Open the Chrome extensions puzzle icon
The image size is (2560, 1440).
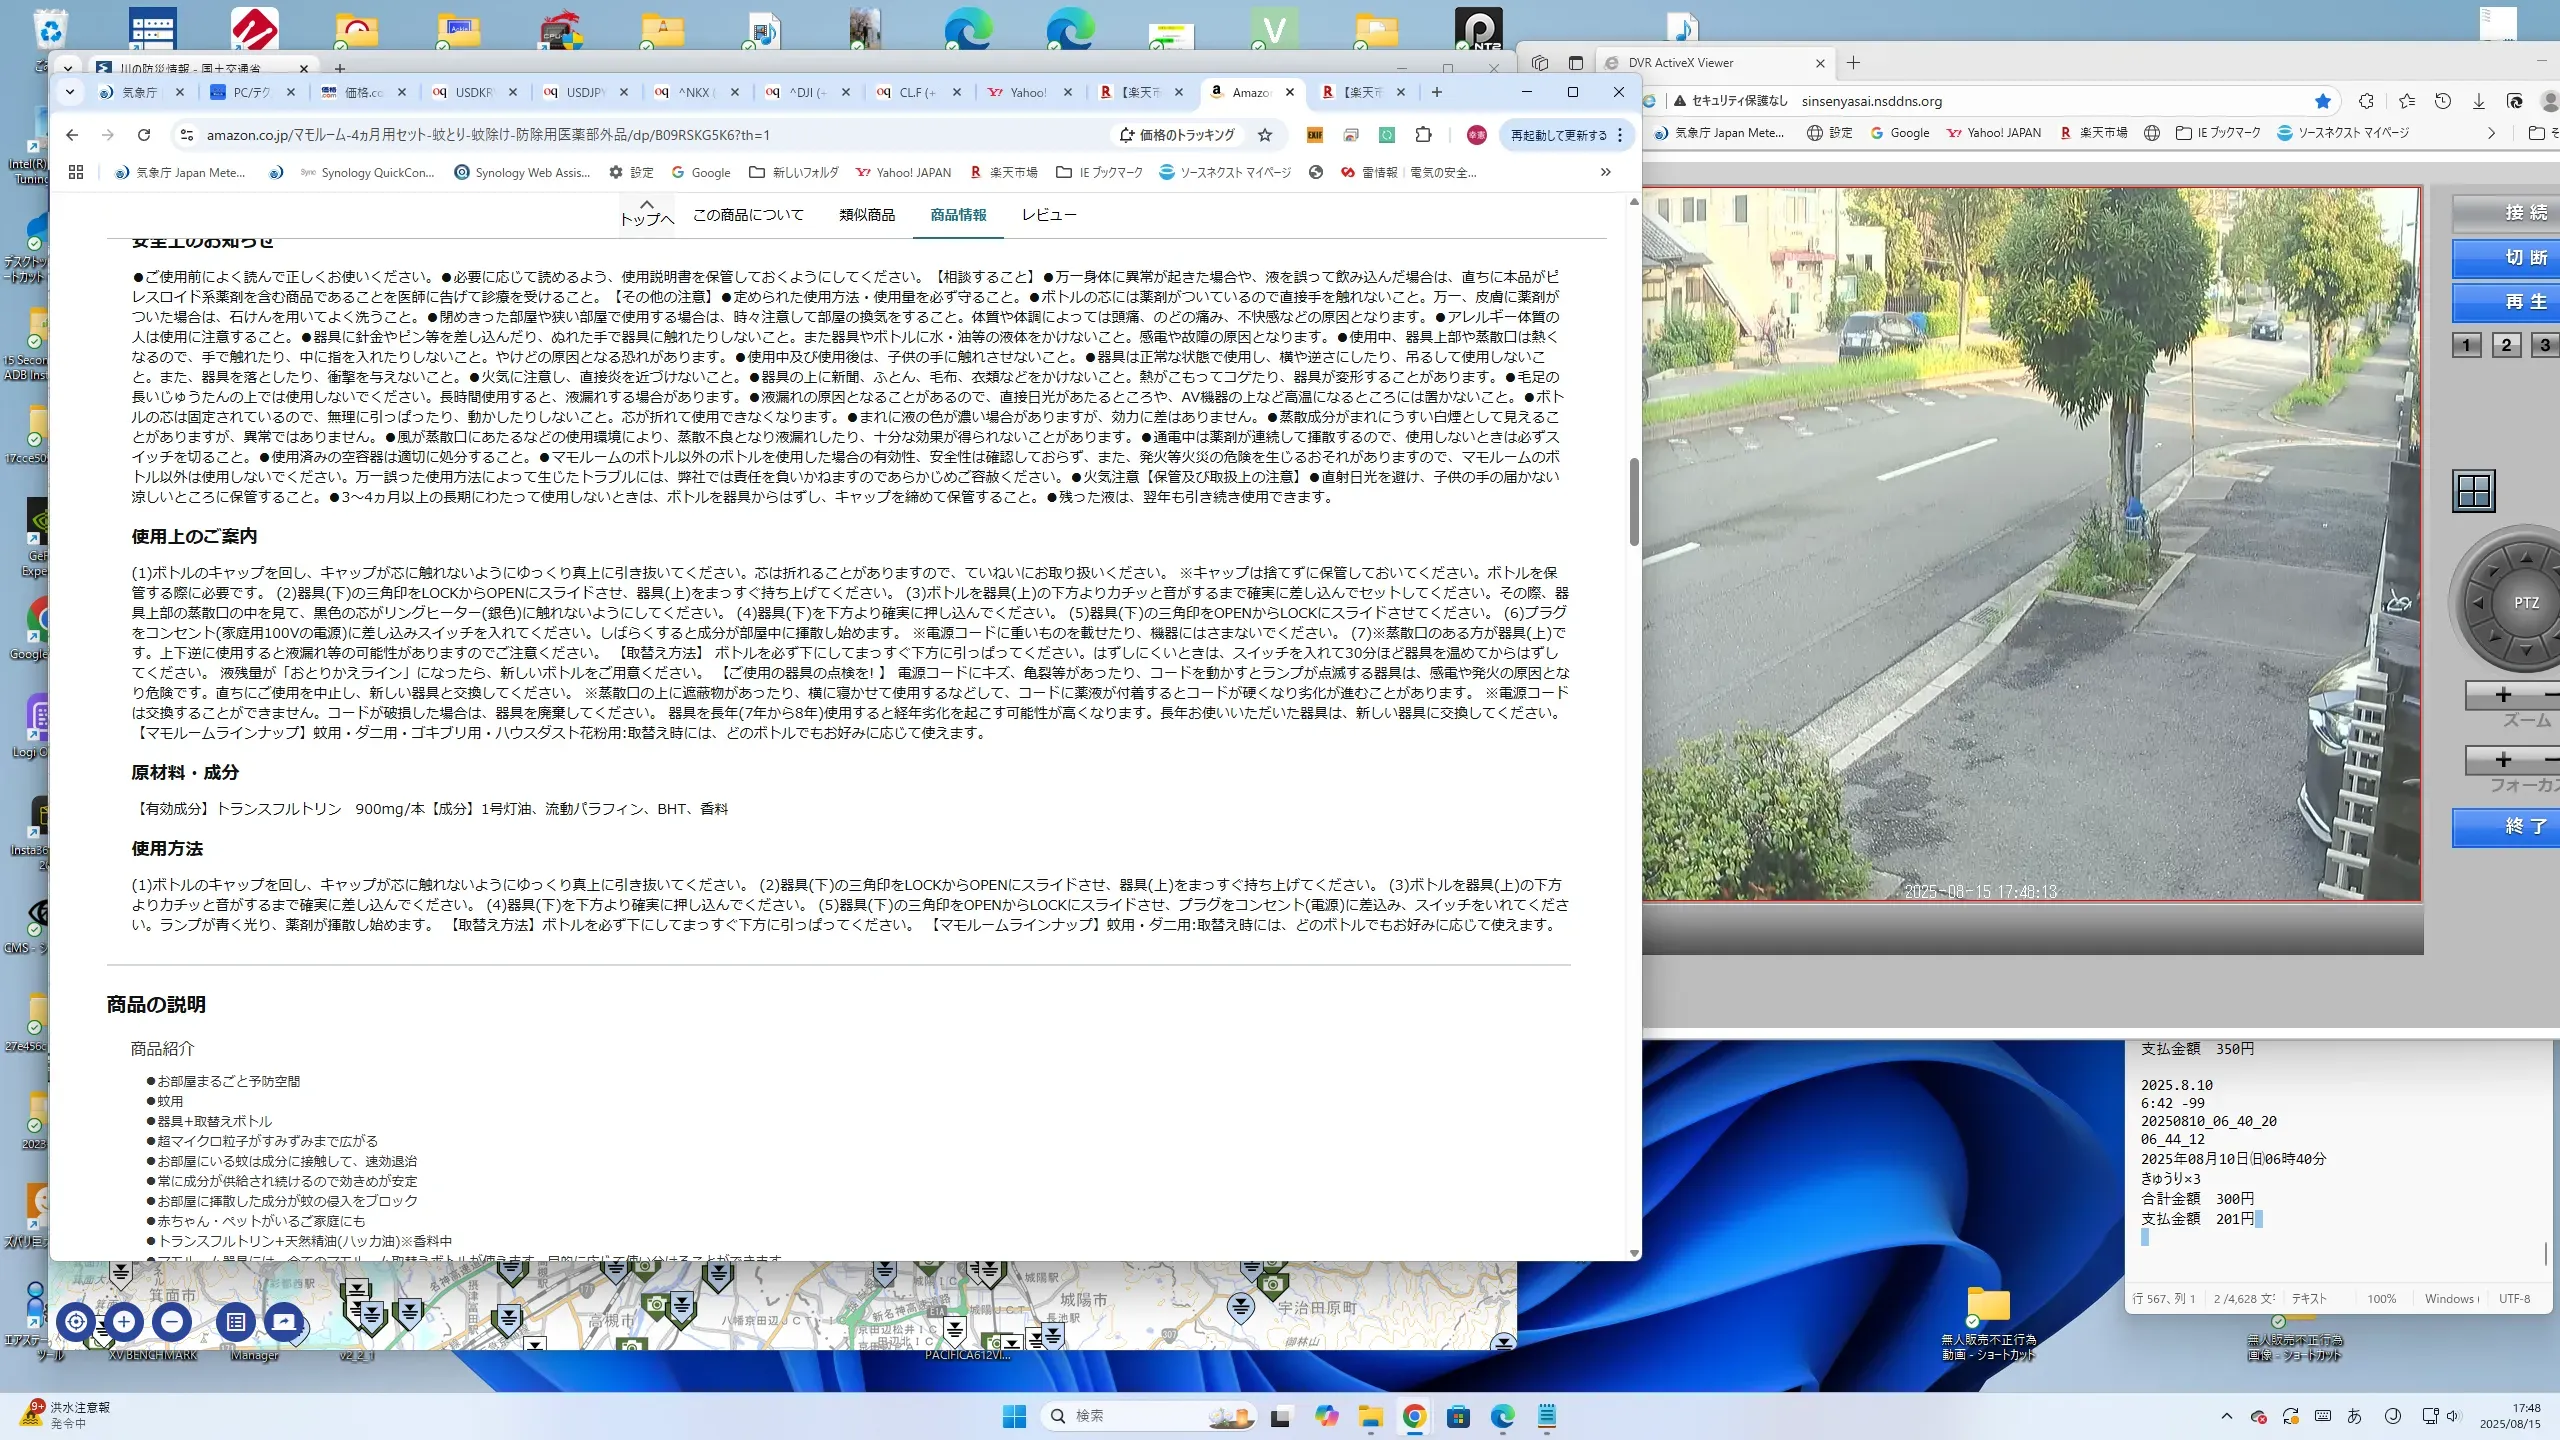click(x=1423, y=135)
